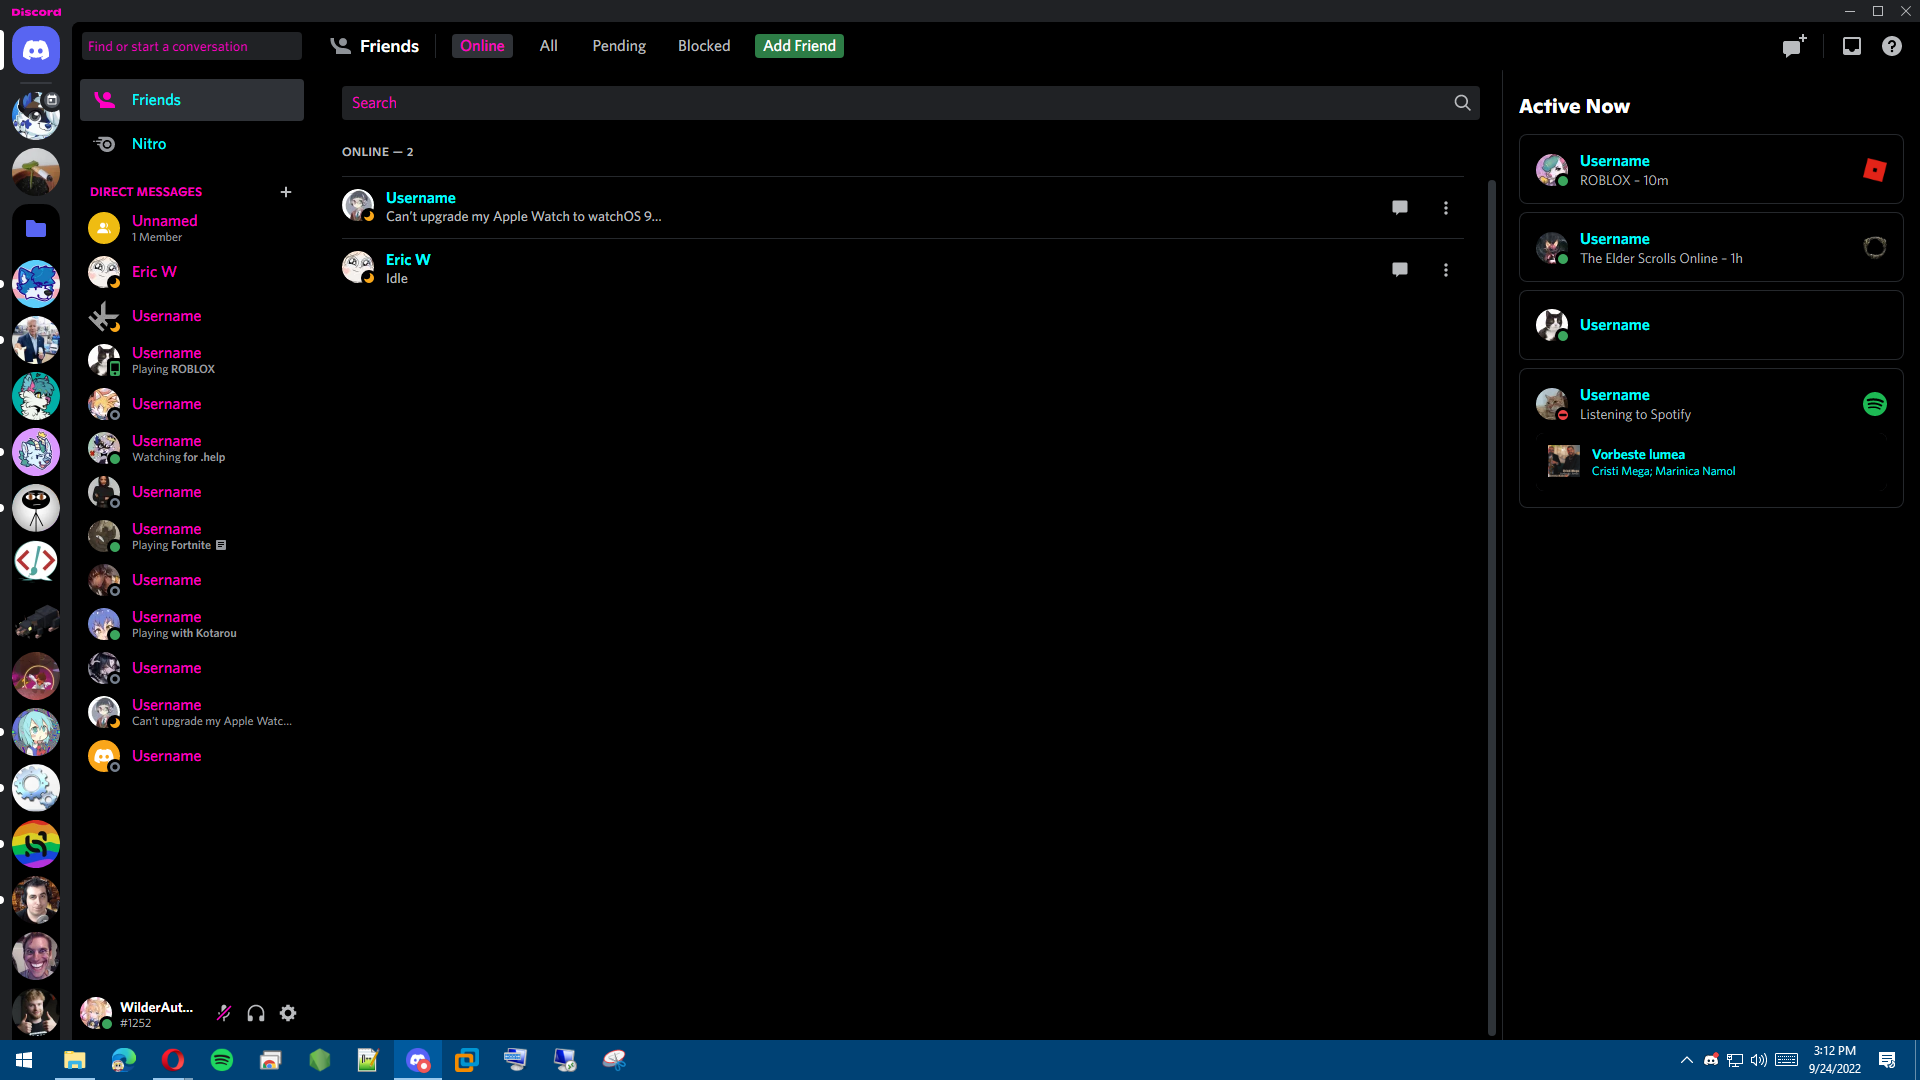
Task: Open Spotify from the taskbar
Action: (x=222, y=1060)
